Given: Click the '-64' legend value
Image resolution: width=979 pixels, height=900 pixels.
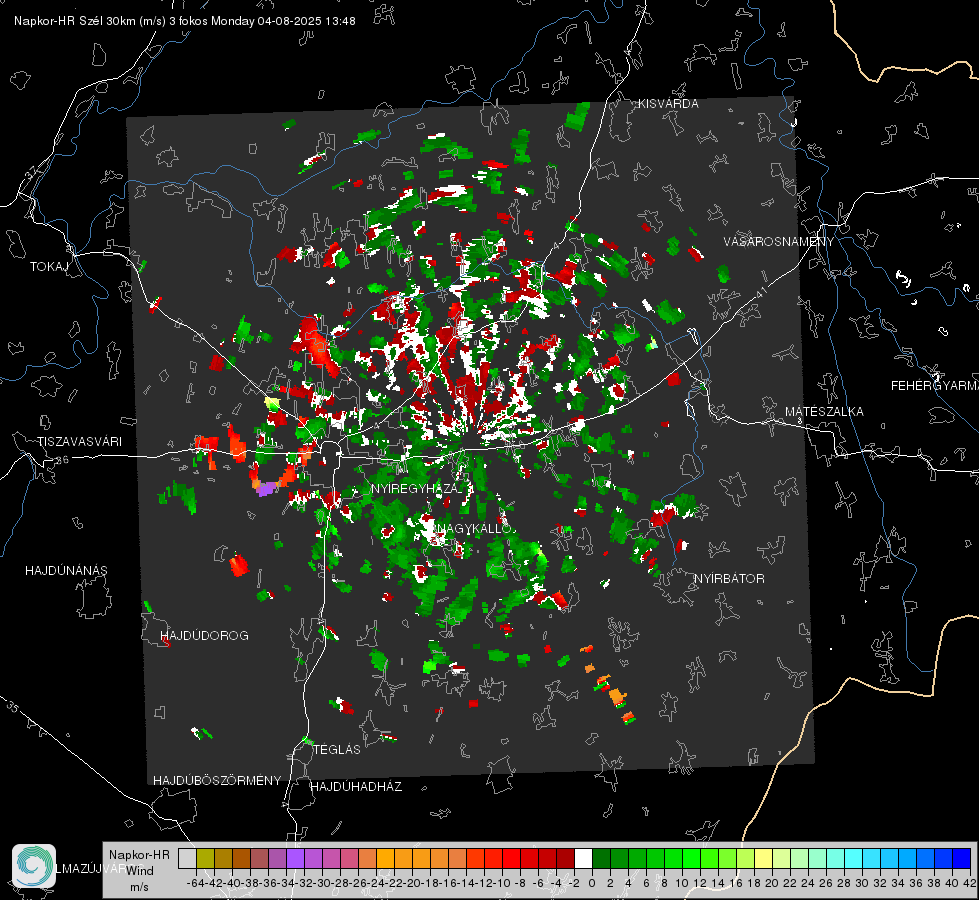Looking at the screenshot, I should 196,883.
